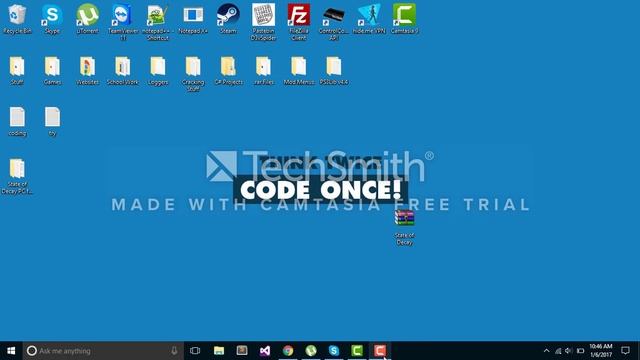
Task: Open Task View from the taskbar
Action: point(195,351)
